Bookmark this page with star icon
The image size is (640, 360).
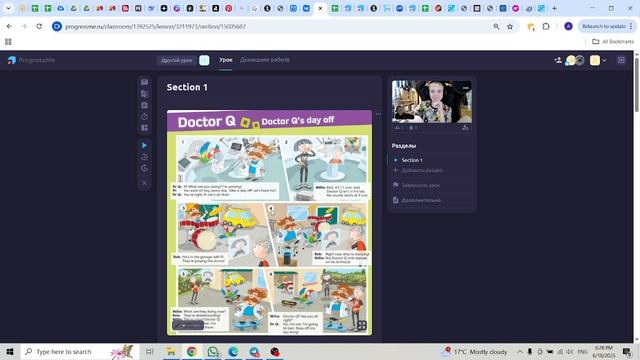(x=510, y=26)
